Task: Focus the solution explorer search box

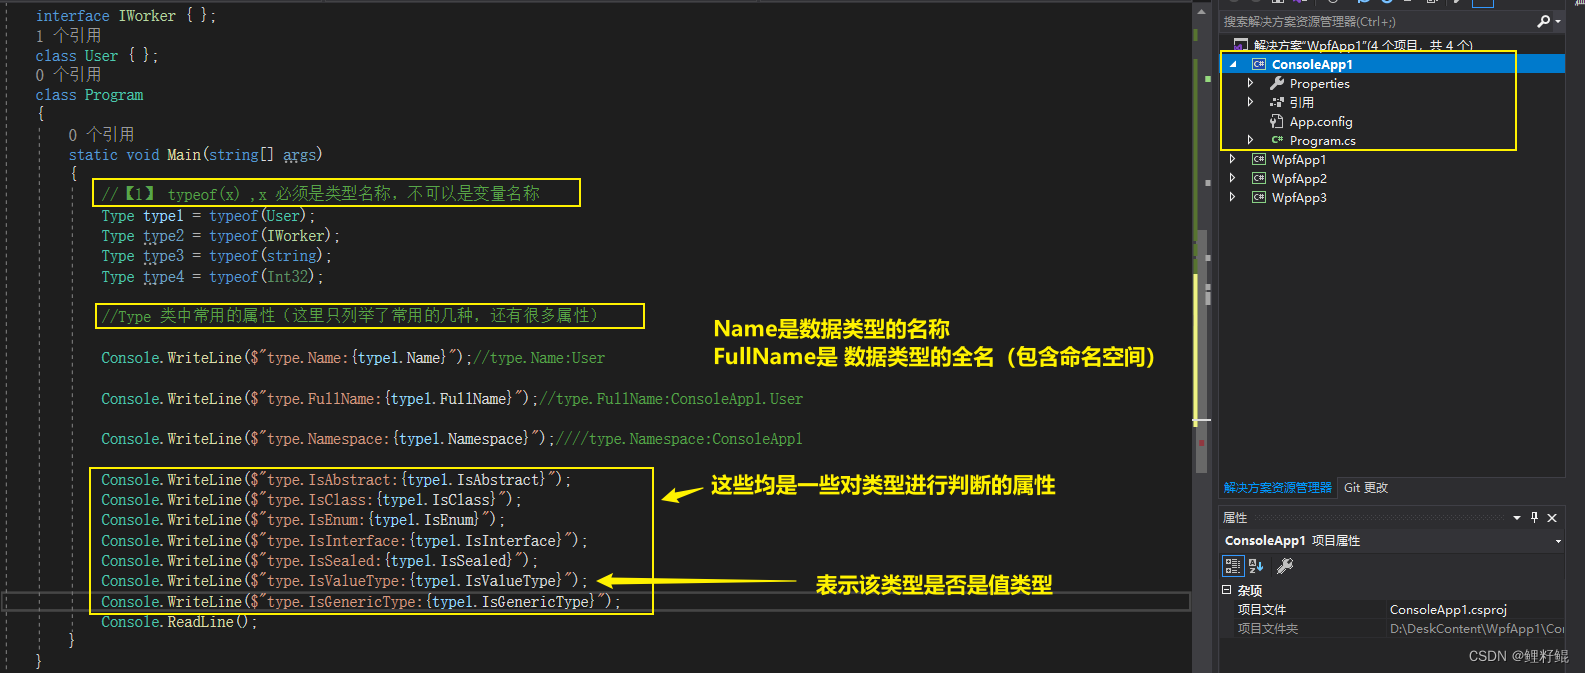Action: [x=1377, y=21]
